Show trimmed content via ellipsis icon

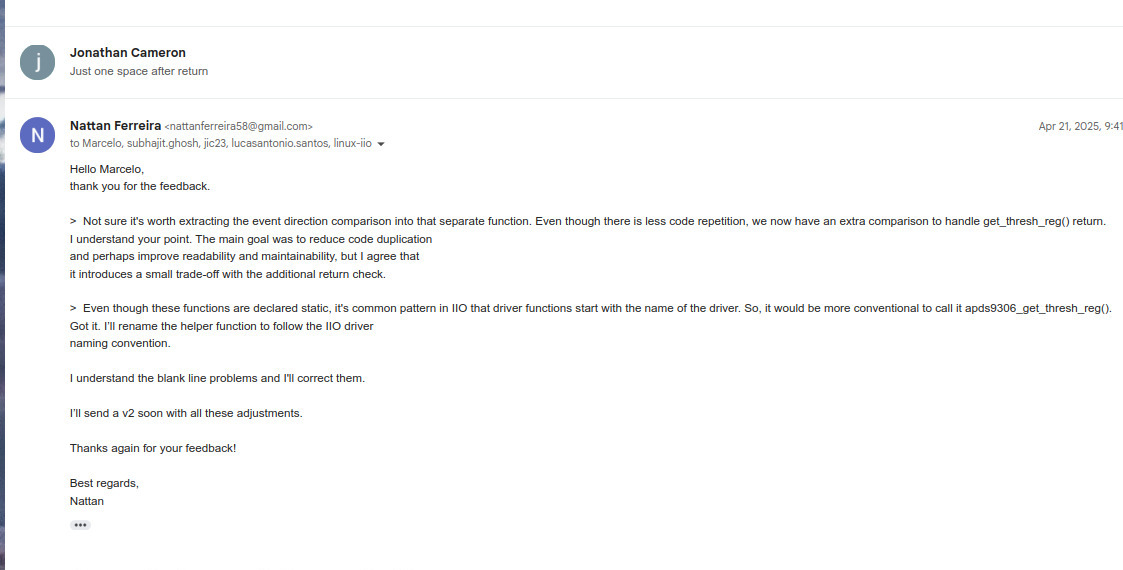[x=80, y=525]
